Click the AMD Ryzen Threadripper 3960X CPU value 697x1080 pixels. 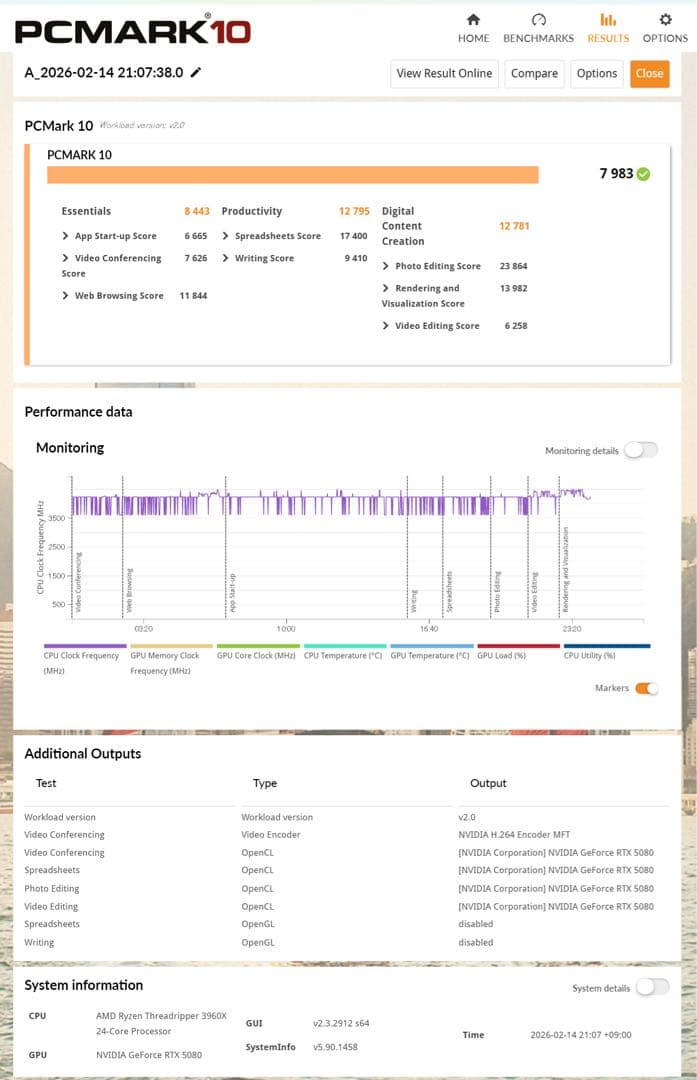(161, 1023)
